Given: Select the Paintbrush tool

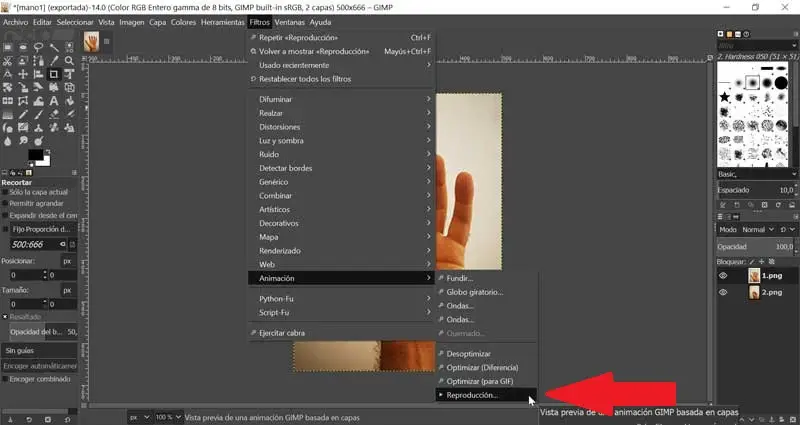Looking at the screenshot, I should tap(38, 115).
